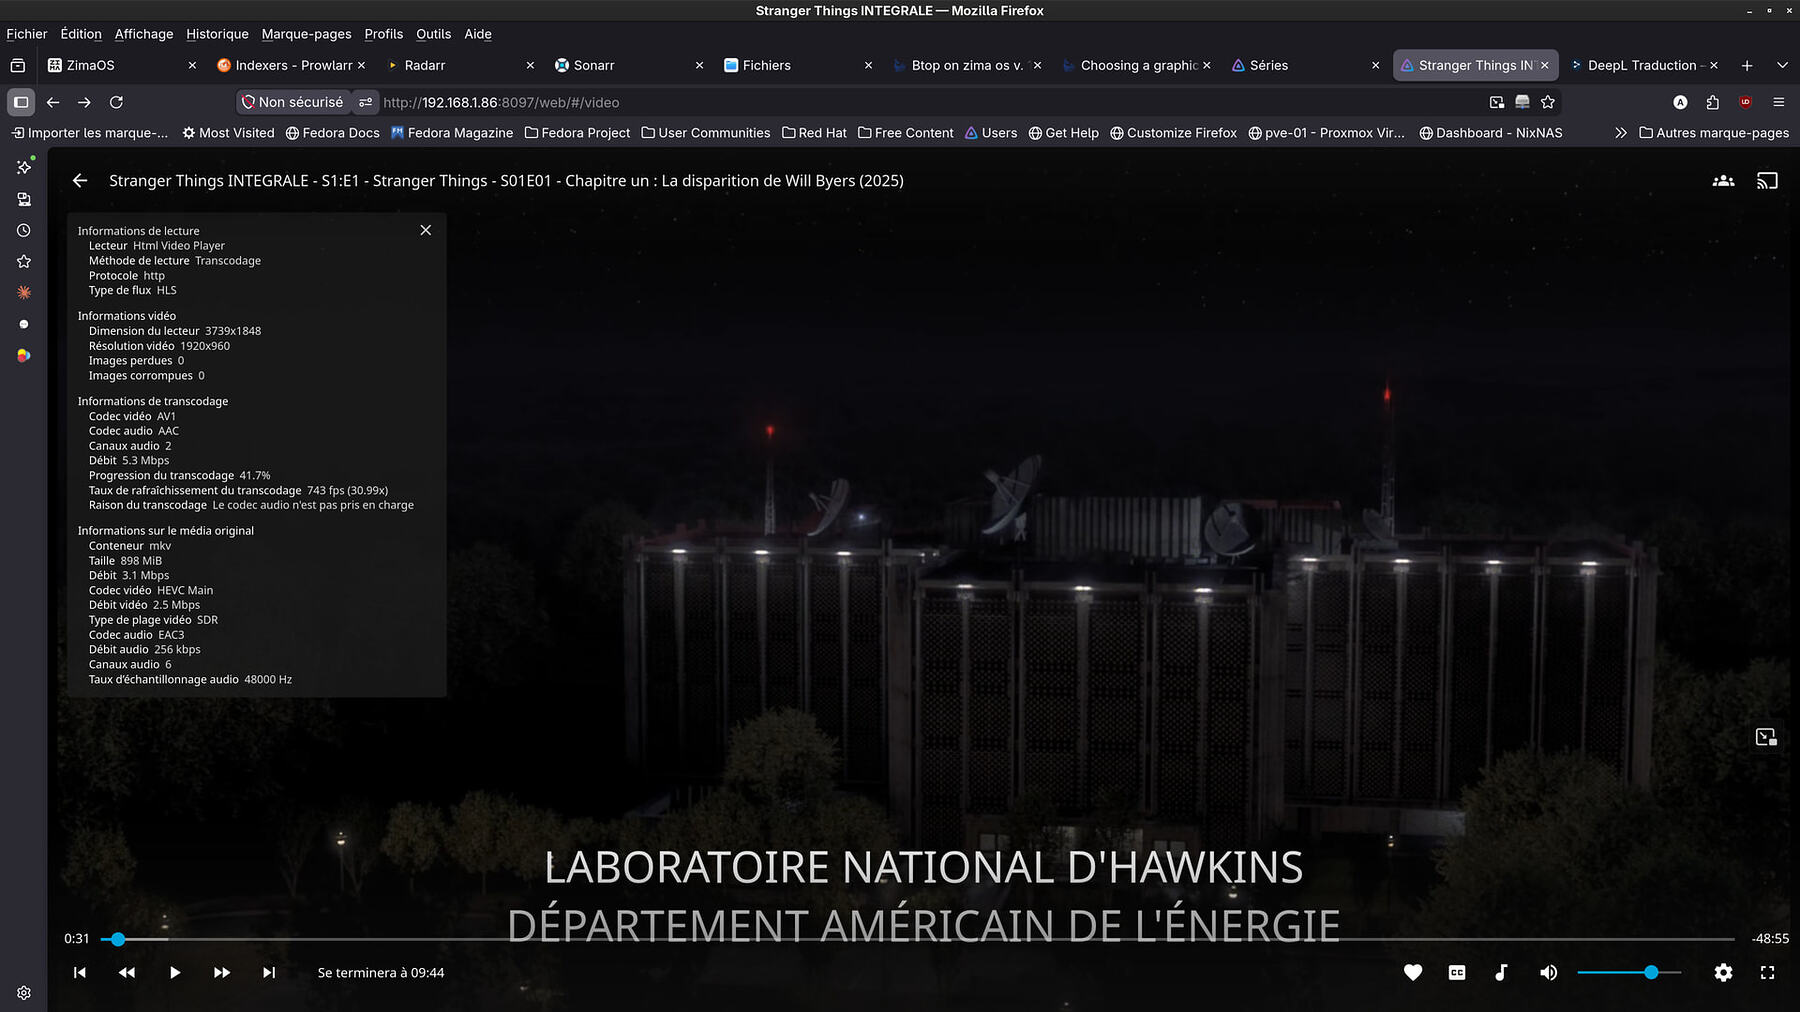Go forward one page in browser
Image resolution: width=1800 pixels, height=1012 pixels.
click(x=84, y=102)
